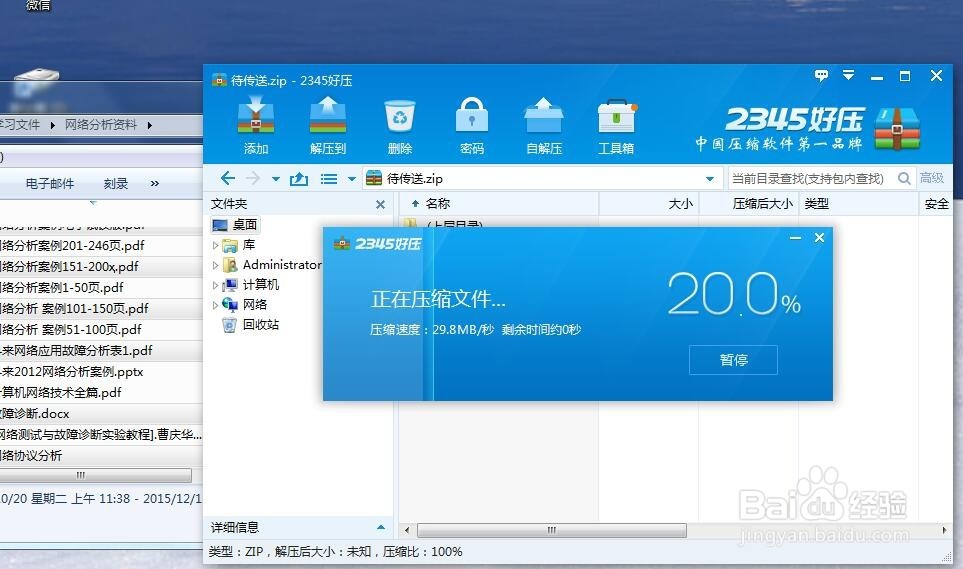Click the feedback chat bubble icon

pos(821,76)
